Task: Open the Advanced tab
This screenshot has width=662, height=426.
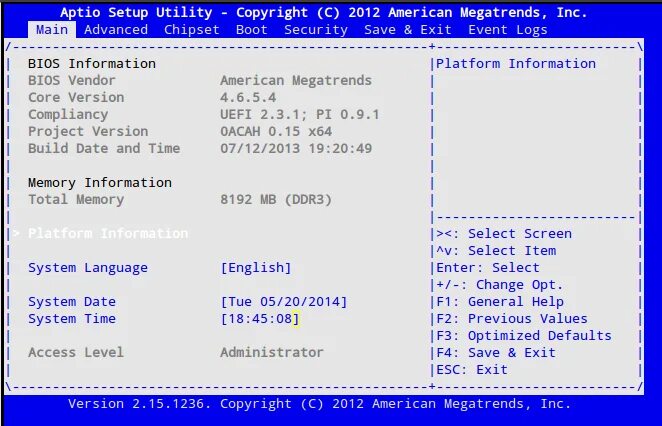Action: [x=116, y=30]
